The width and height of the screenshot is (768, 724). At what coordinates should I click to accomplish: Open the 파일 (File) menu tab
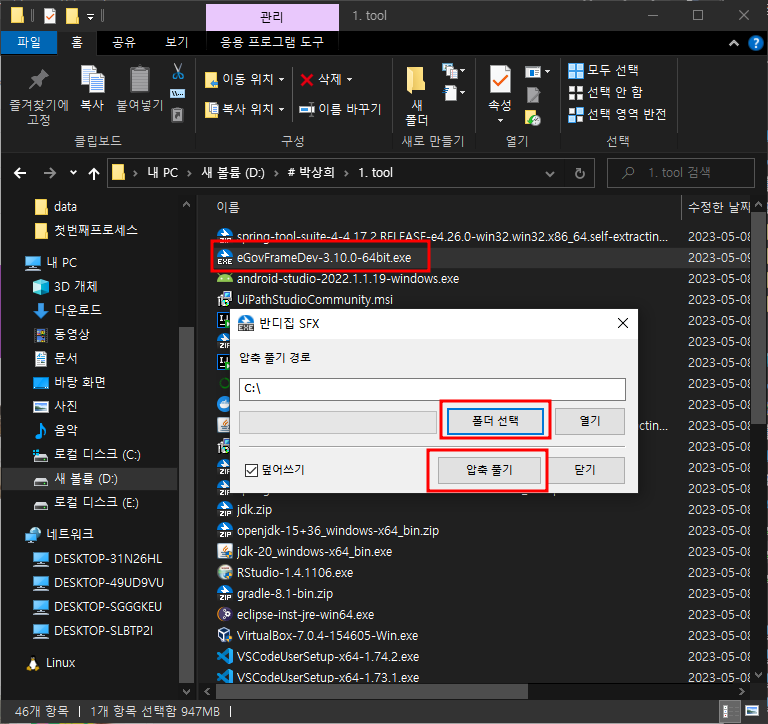coord(29,43)
